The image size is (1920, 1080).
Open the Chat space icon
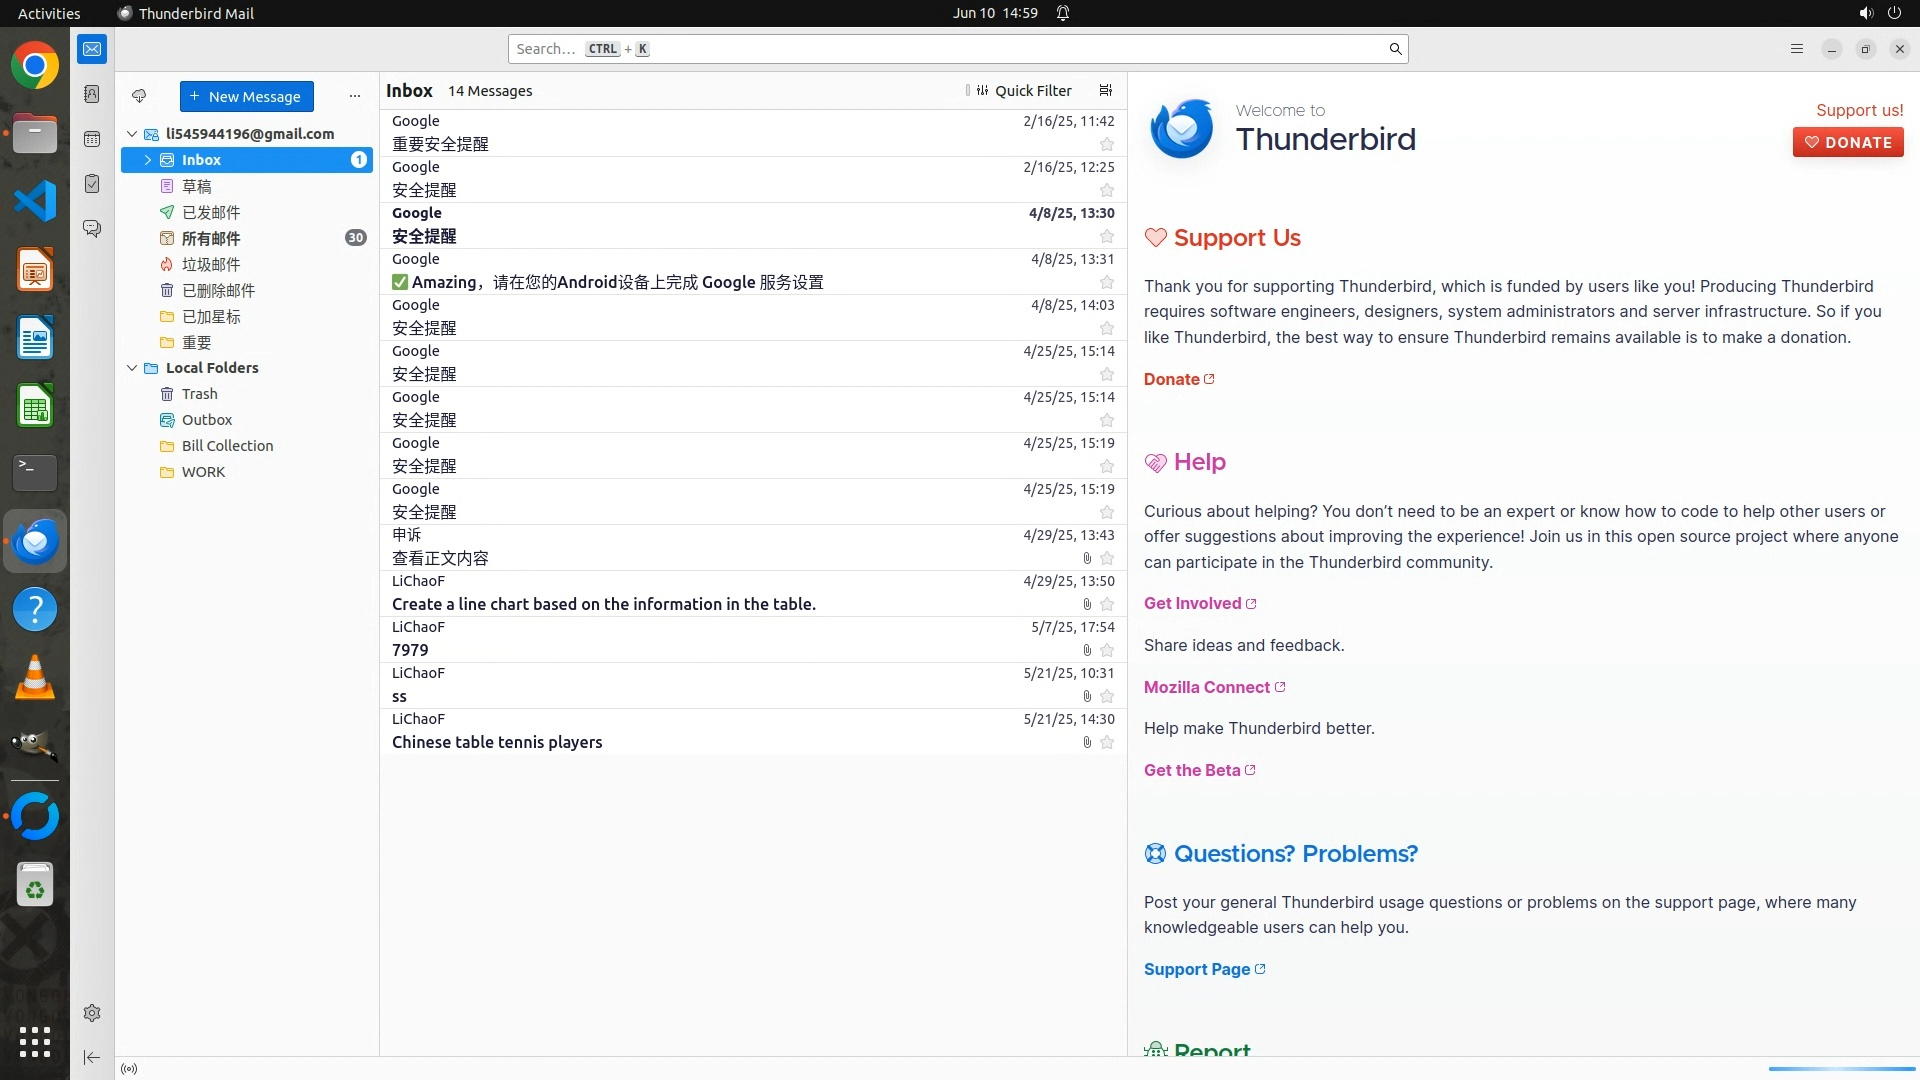pyautogui.click(x=92, y=229)
